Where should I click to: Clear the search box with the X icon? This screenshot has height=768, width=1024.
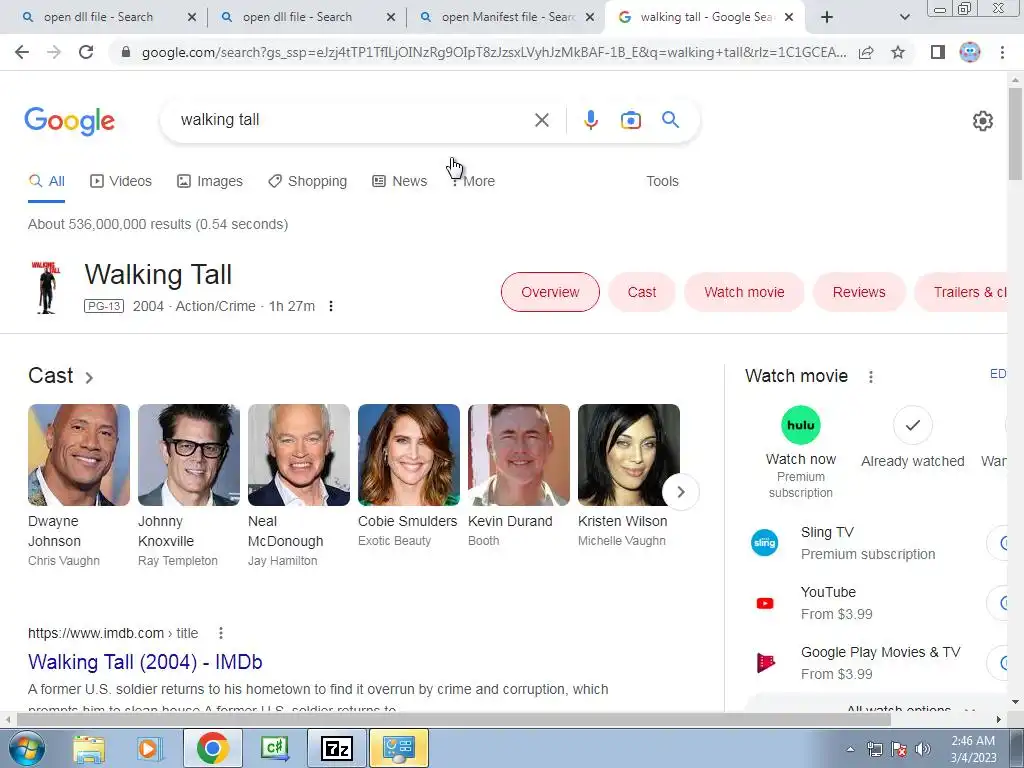541,120
